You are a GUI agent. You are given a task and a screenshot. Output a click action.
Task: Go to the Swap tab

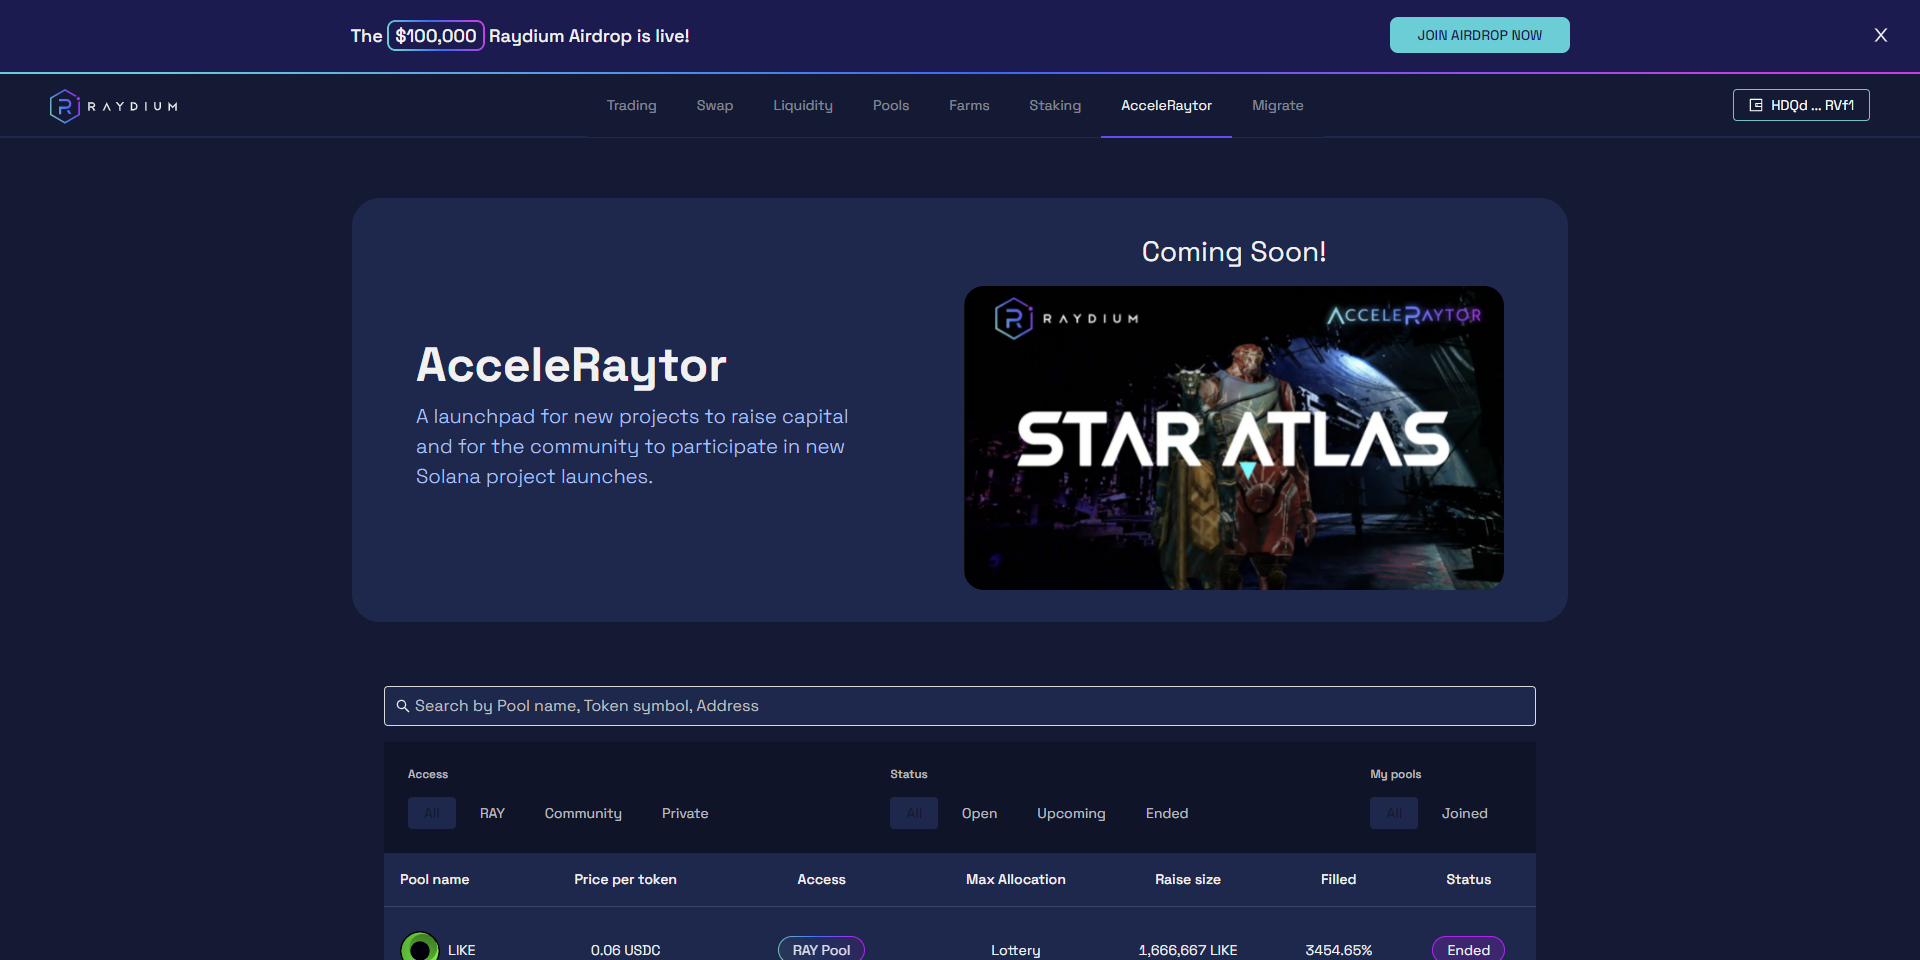(715, 105)
